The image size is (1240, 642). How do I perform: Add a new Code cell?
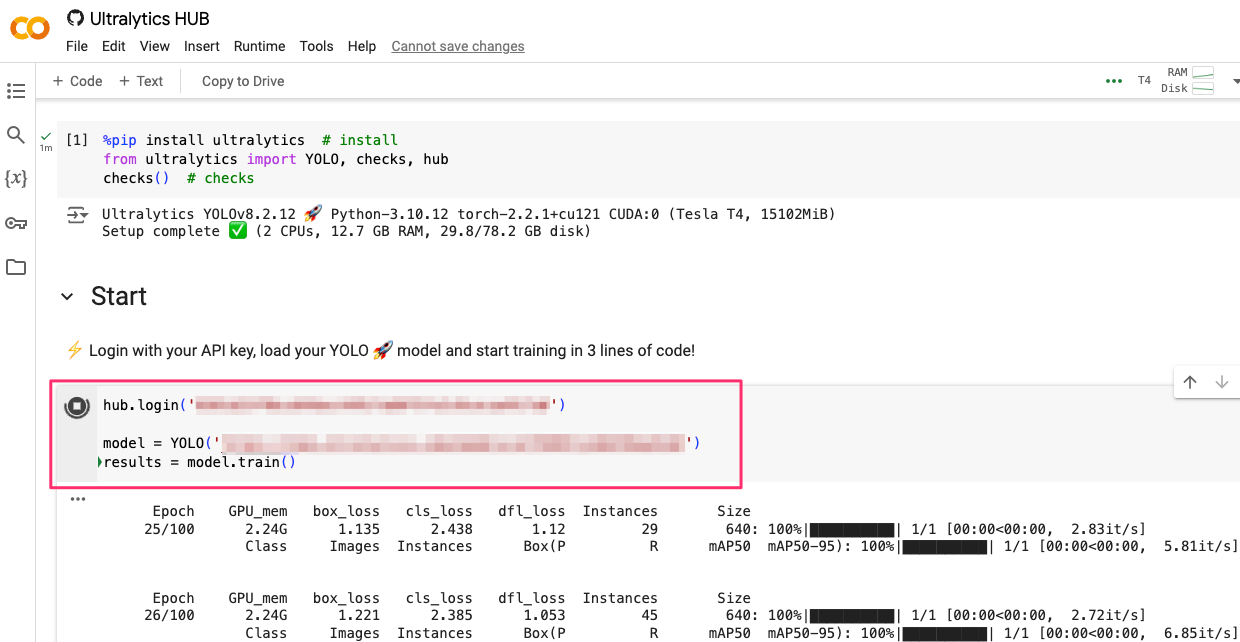point(77,81)
